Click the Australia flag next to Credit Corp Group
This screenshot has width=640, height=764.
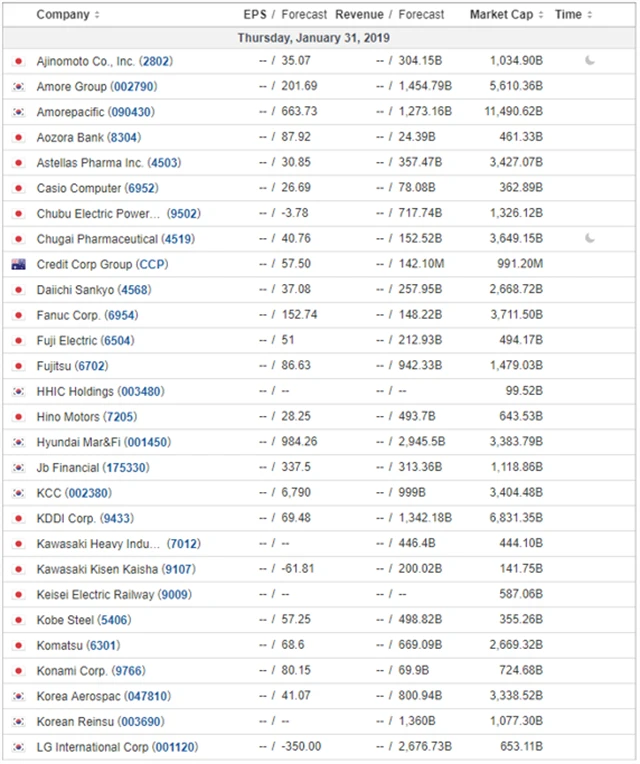pos(17,264)
